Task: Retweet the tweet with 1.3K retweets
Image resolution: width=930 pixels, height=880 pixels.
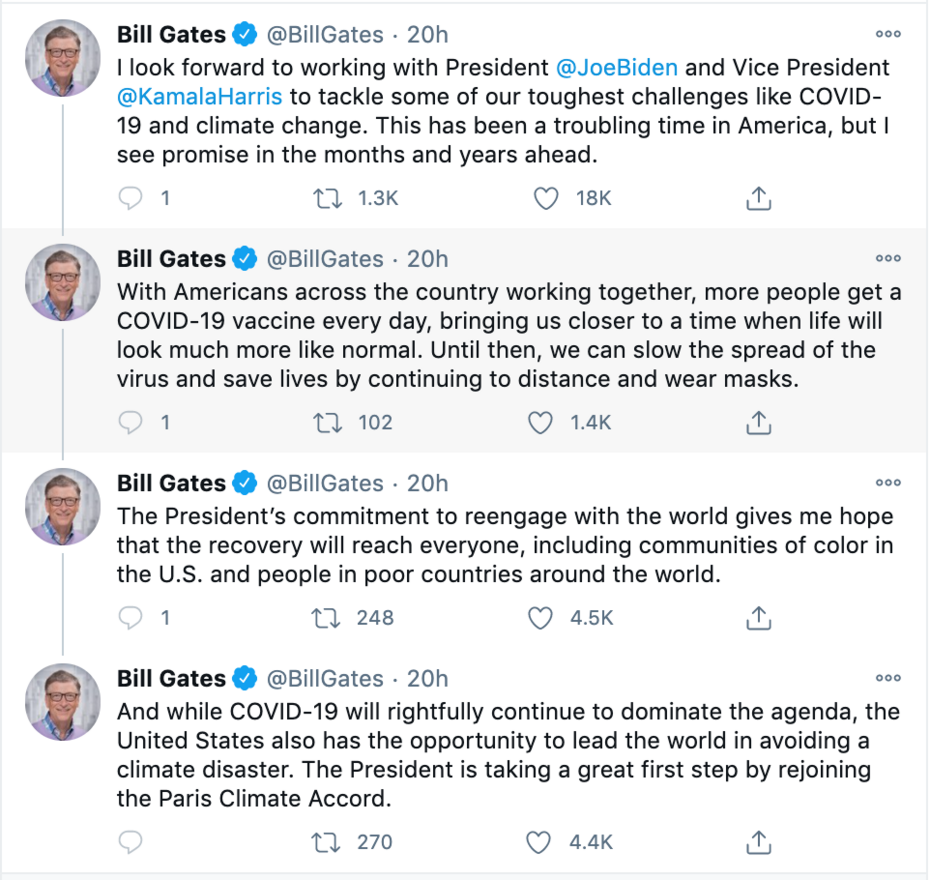Action: click(326, 199)
